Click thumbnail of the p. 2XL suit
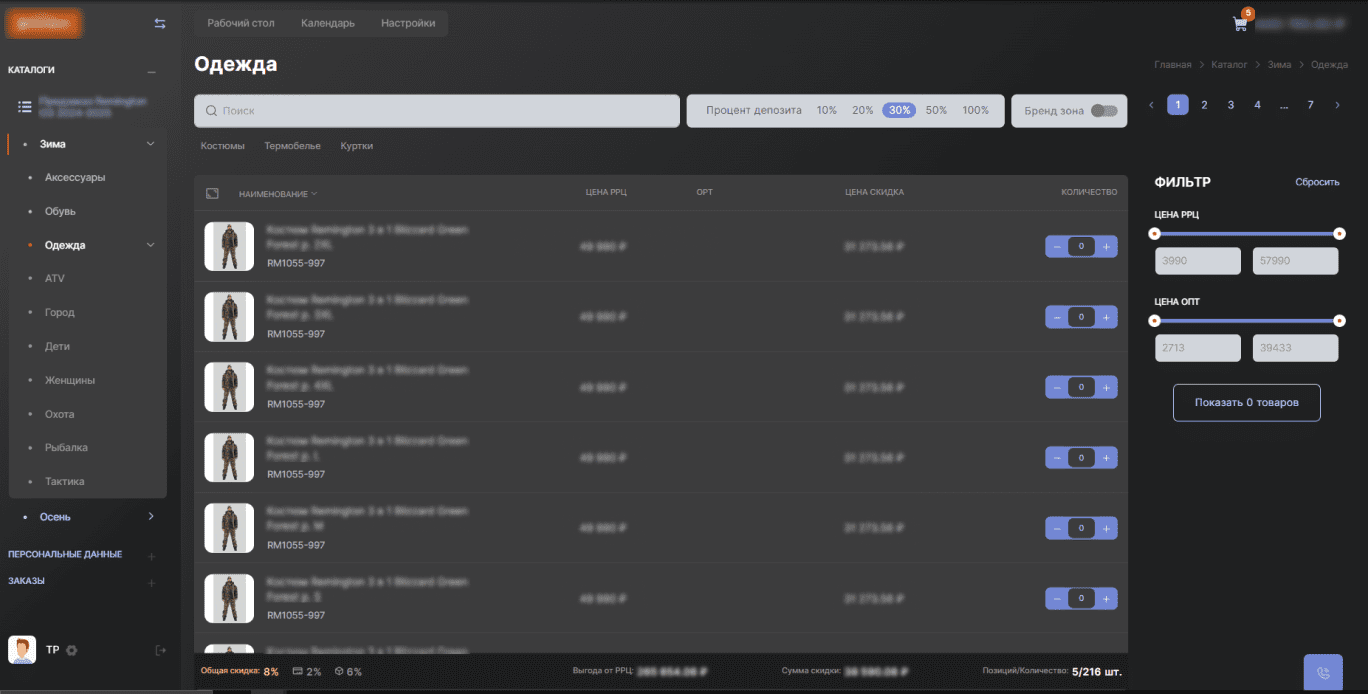The width and height of the screenshot is (1368, 694). [229, 246]
